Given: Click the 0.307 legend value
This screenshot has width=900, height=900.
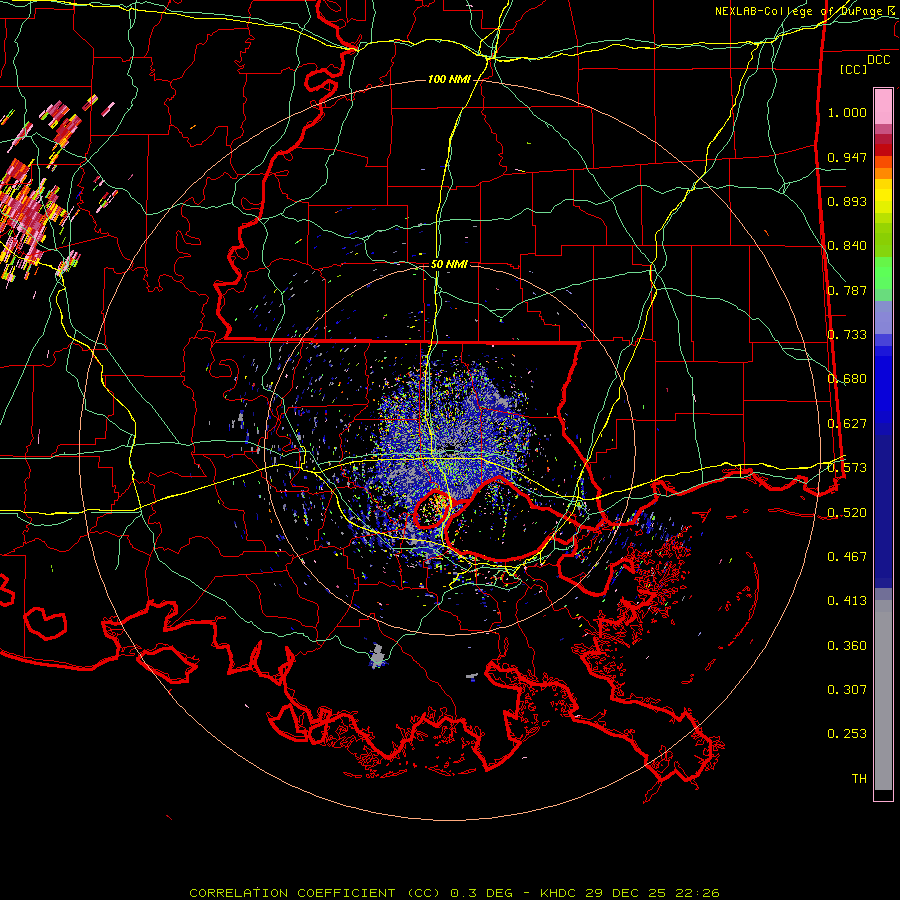Looking at the screenshot, I should tap(847, 690).
